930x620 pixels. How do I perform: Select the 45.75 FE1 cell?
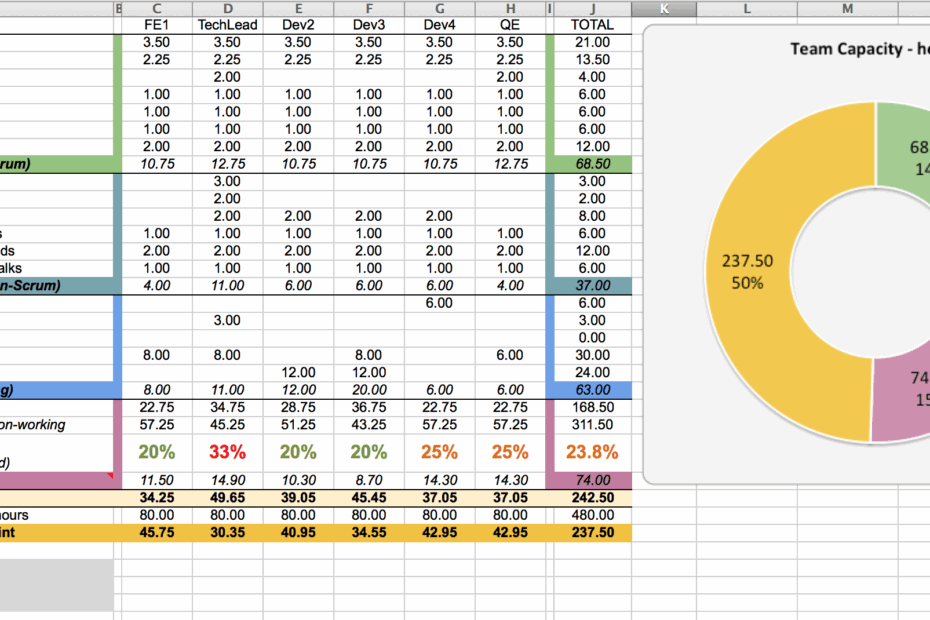pos(157,532)
